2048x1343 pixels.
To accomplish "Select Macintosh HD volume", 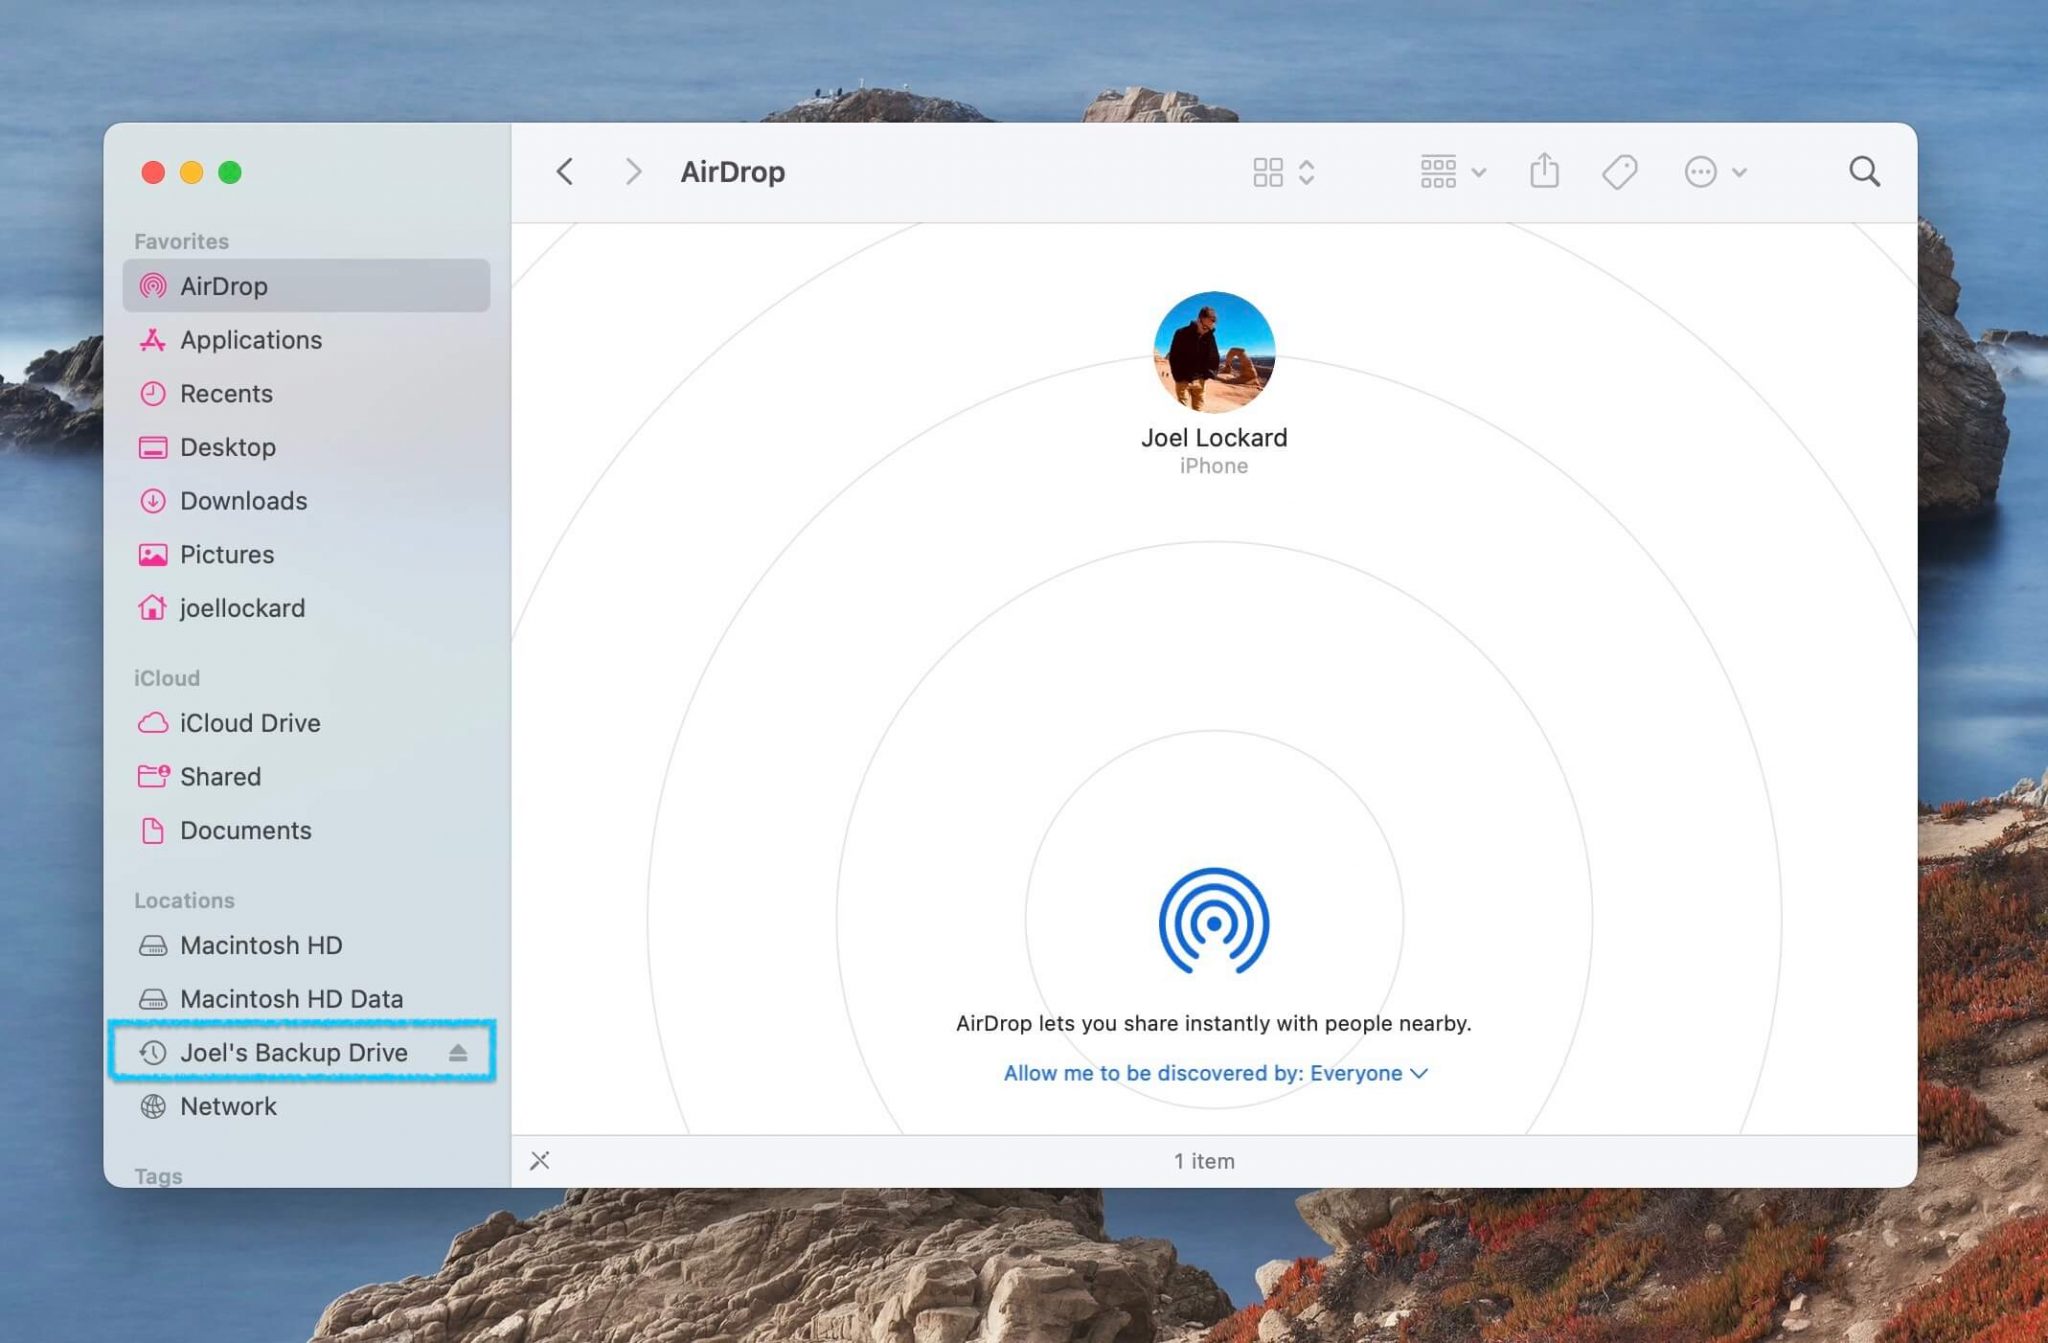I will (306, 945).
